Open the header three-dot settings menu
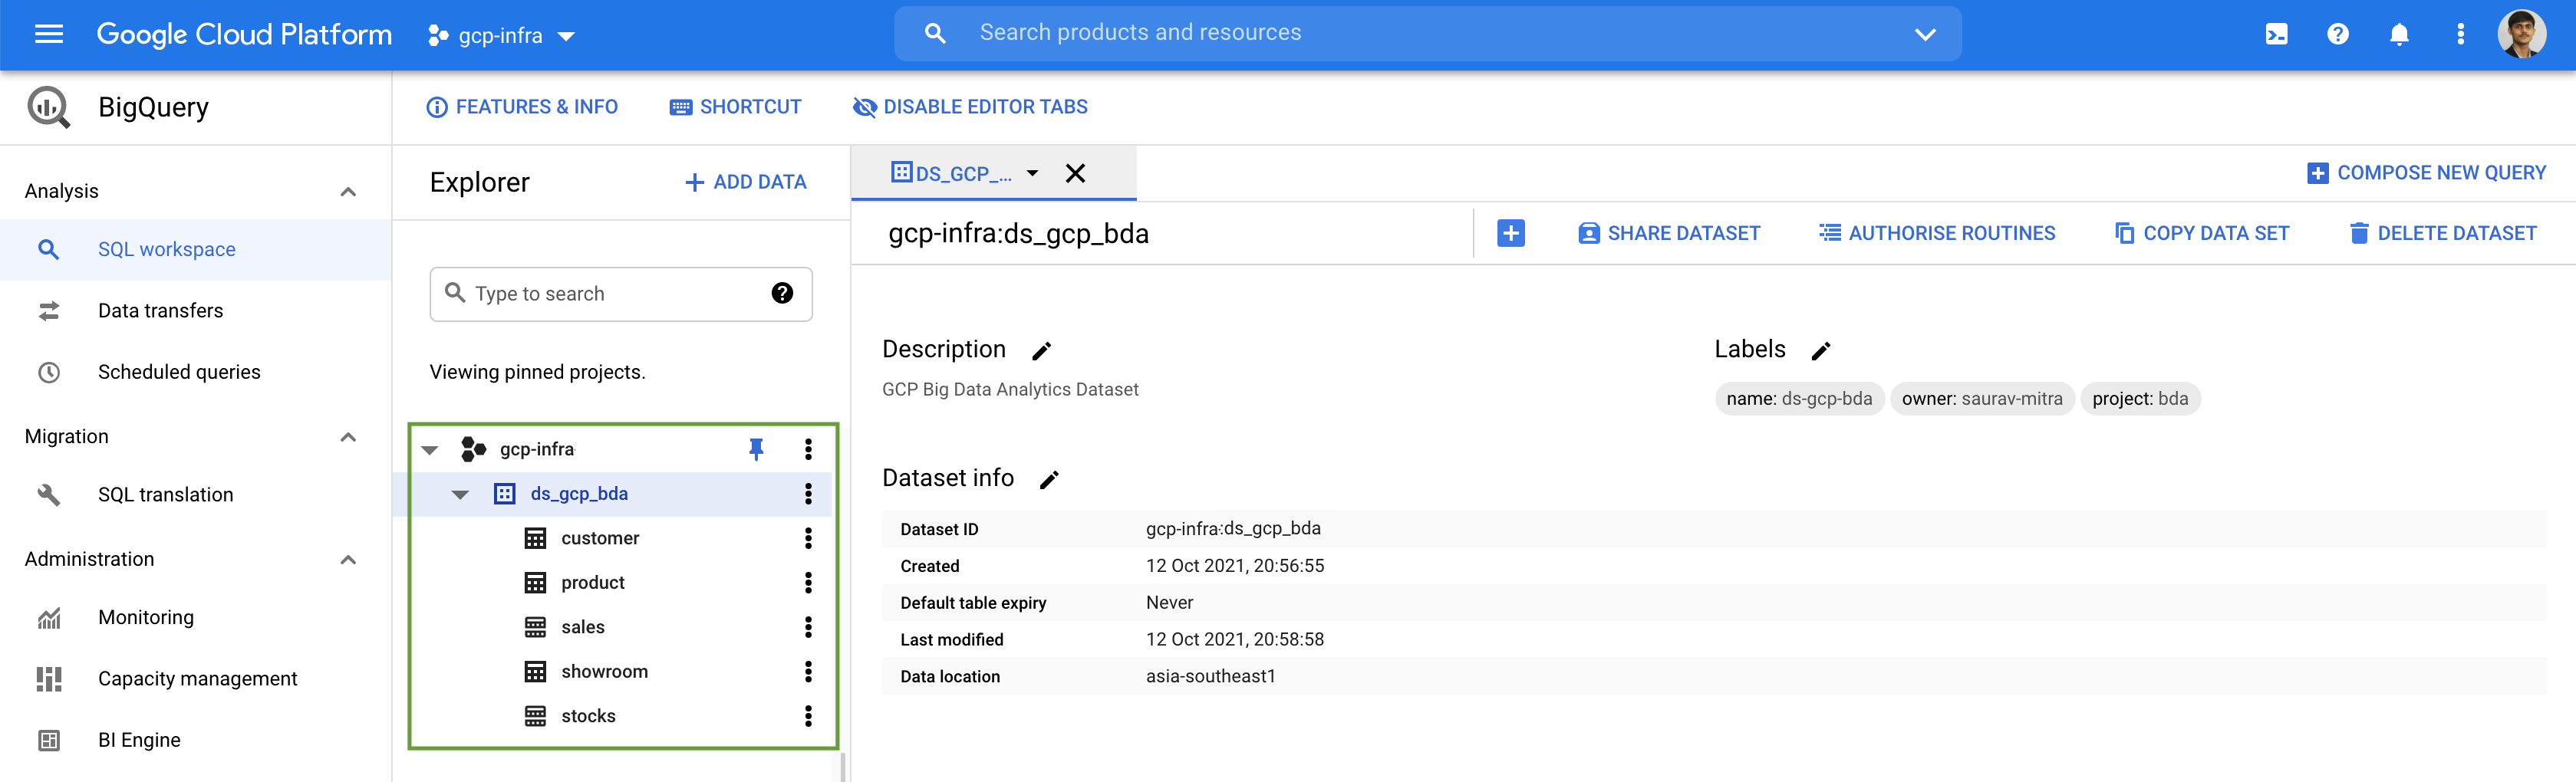The image size is (2576, 782). [x=2460, y=35]
